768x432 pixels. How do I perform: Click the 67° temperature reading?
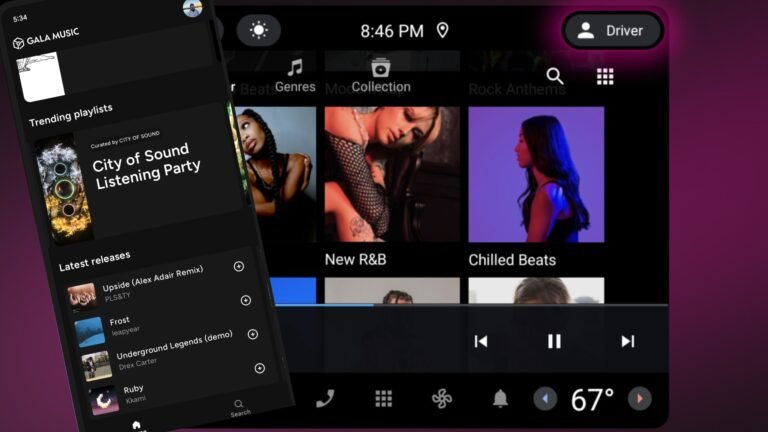click(x=592, y=400)
